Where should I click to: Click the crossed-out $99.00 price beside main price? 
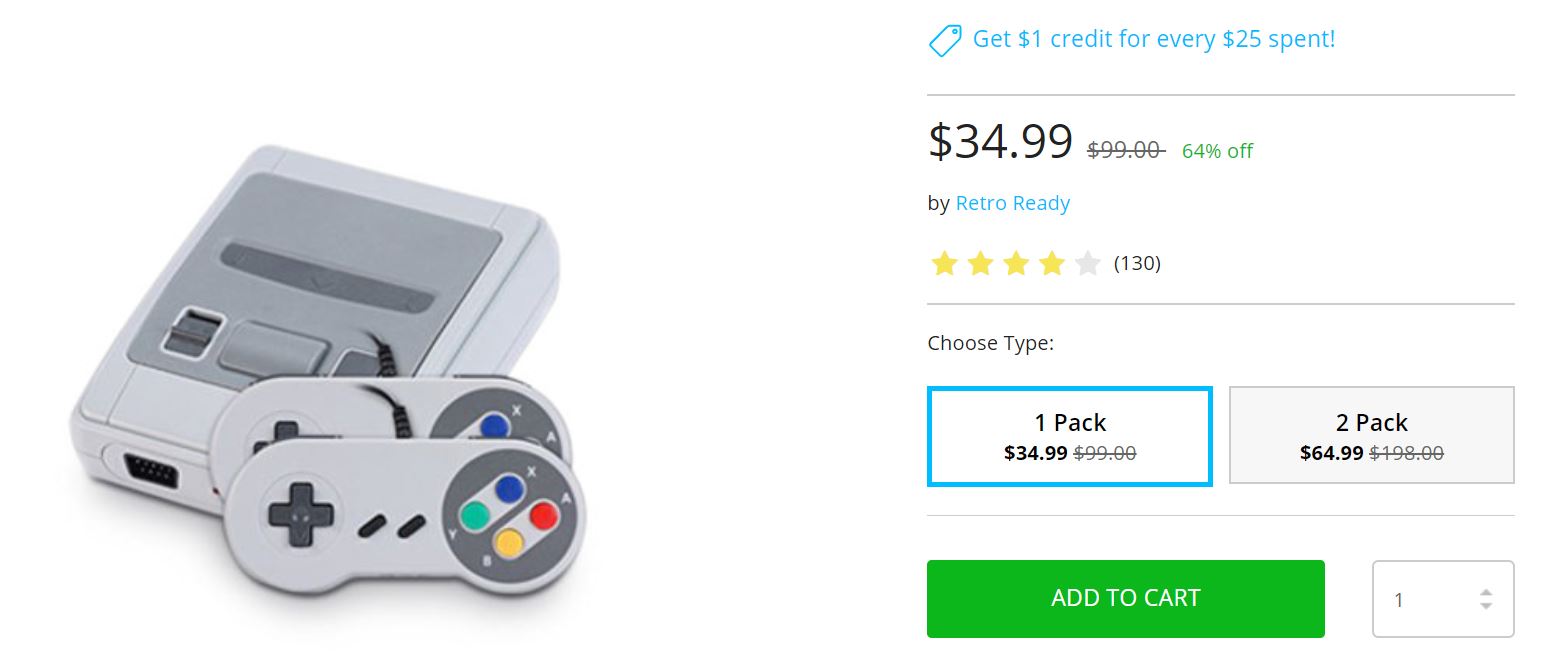tap(1125, 150)
